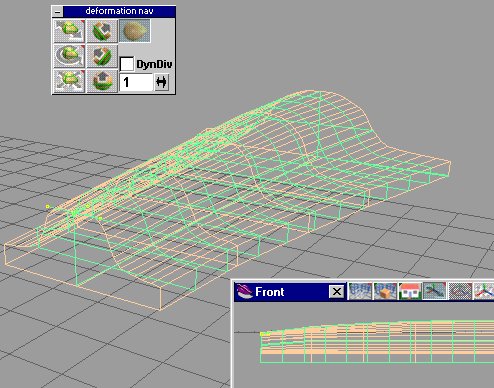Click the middle green stripe deformation icon
494x388 pixels.
[x=102, y=56]
